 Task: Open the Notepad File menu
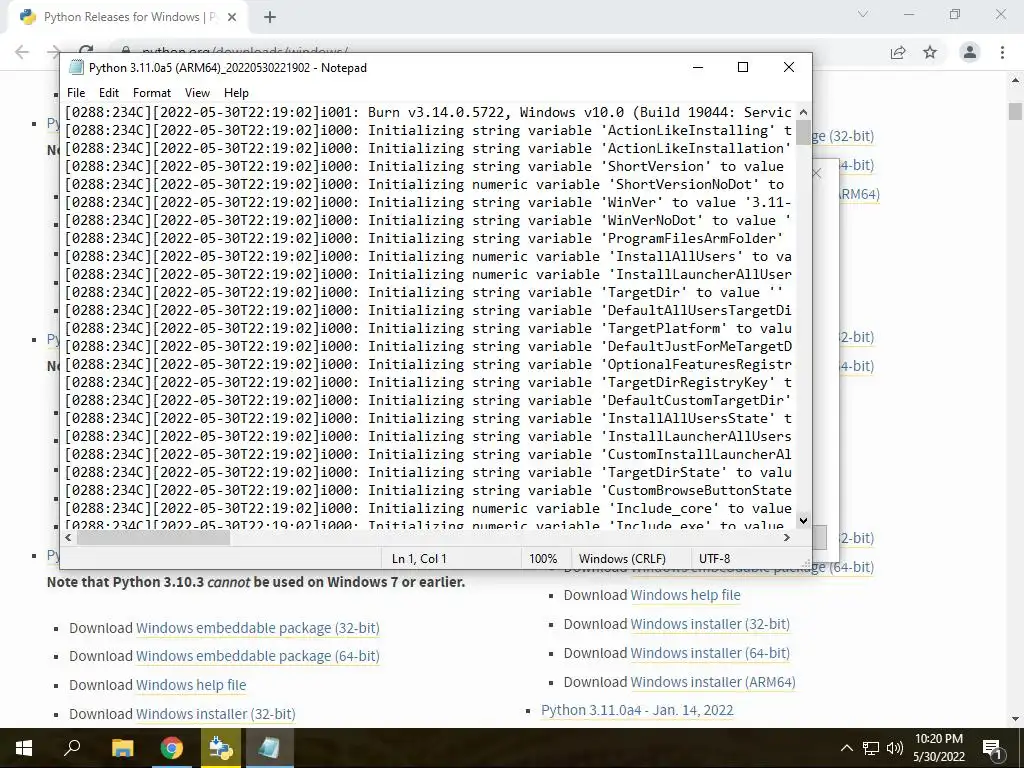point(76,93)
